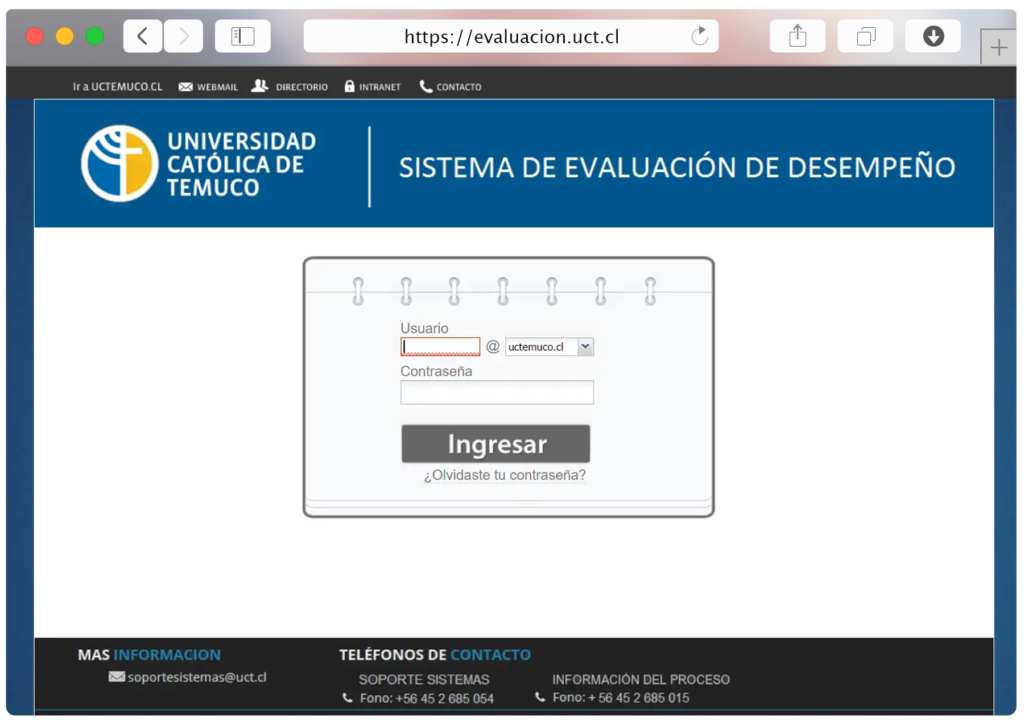Click the 'INFORMACIÓN DEL PROCESO' footer label
Screen dimensions: 1024x726
click(x=641, y=680)
